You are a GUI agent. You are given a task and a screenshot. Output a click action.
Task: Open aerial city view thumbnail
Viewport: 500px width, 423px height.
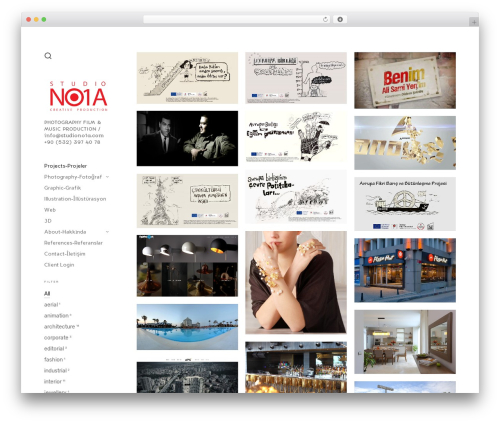click(x=187, y=377)
